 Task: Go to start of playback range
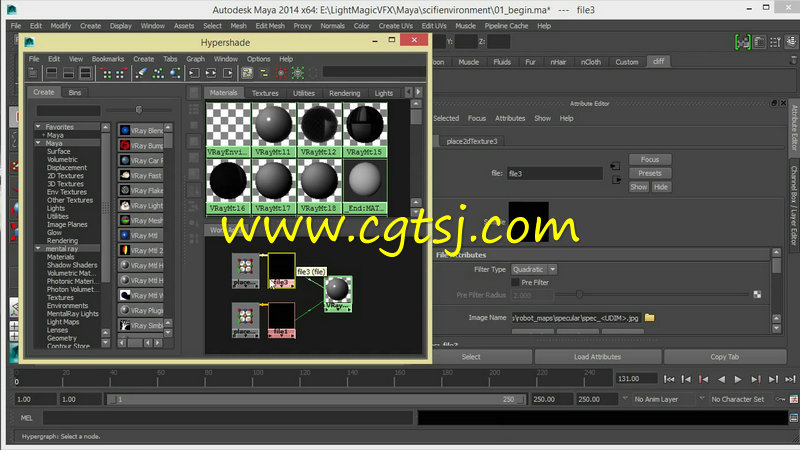coord(669,379)
